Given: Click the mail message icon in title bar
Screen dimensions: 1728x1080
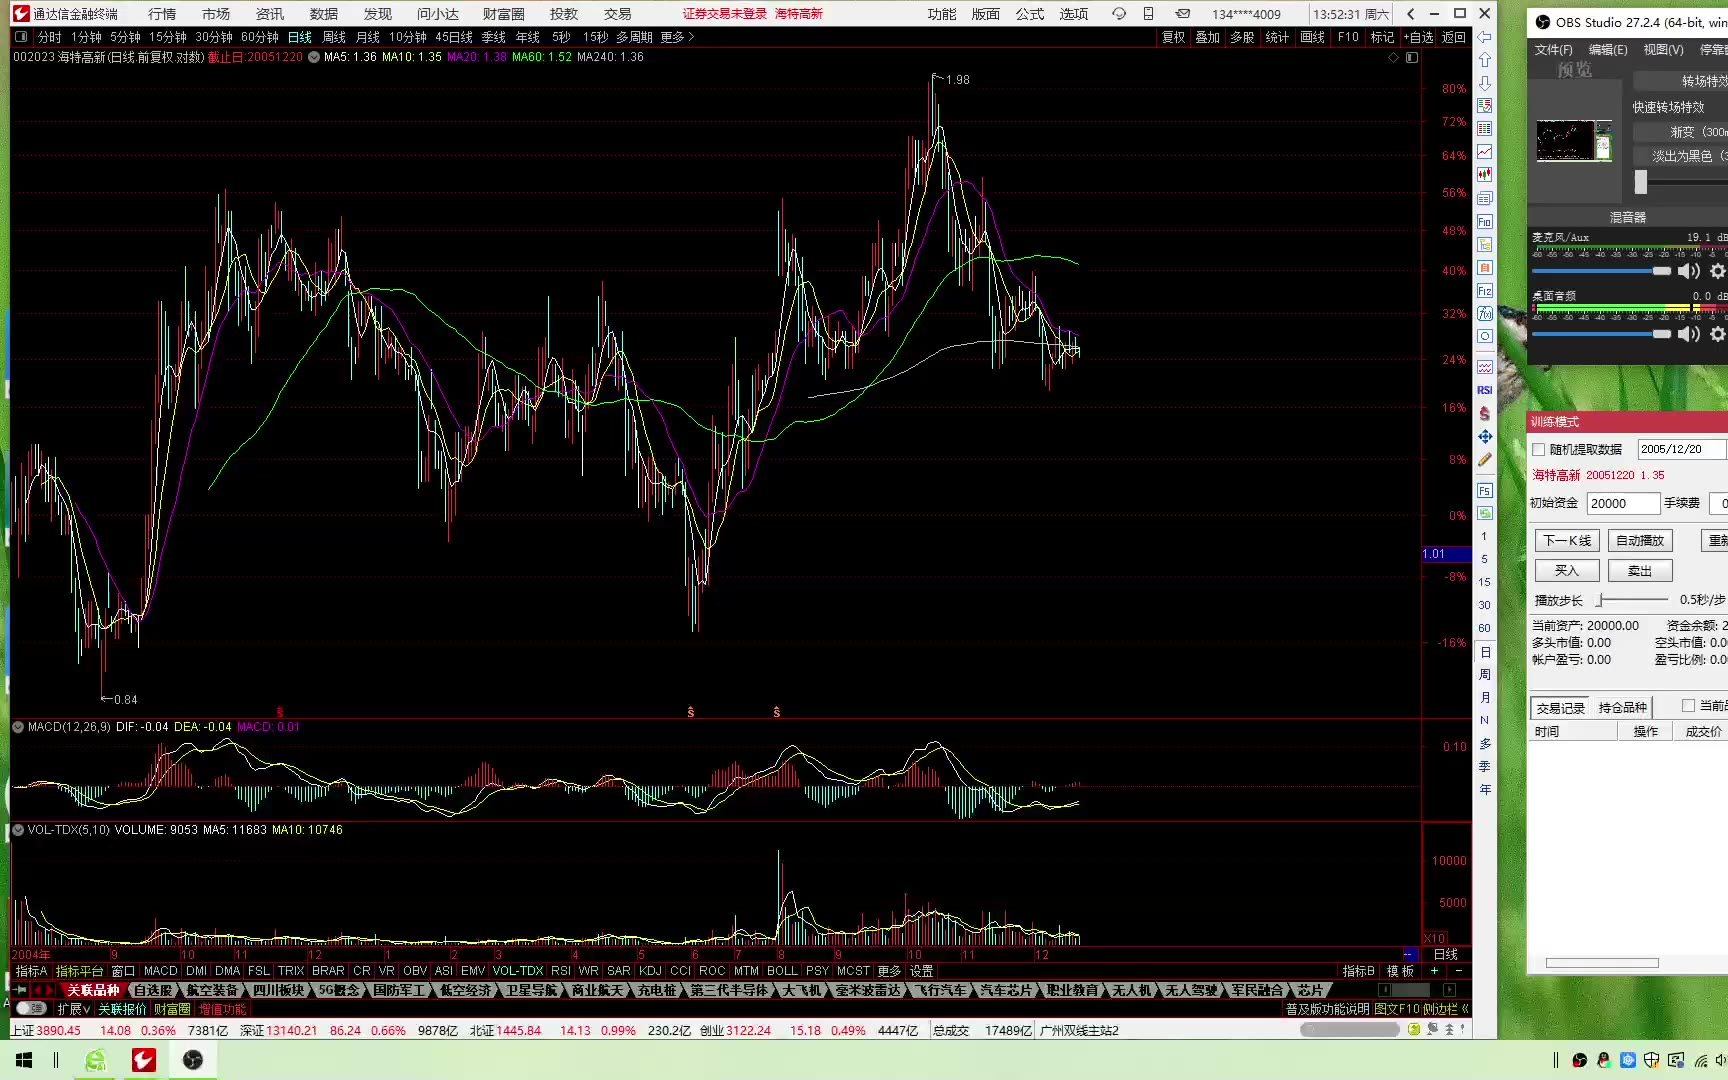Looking at the screenshot, I should [1182, 14].
